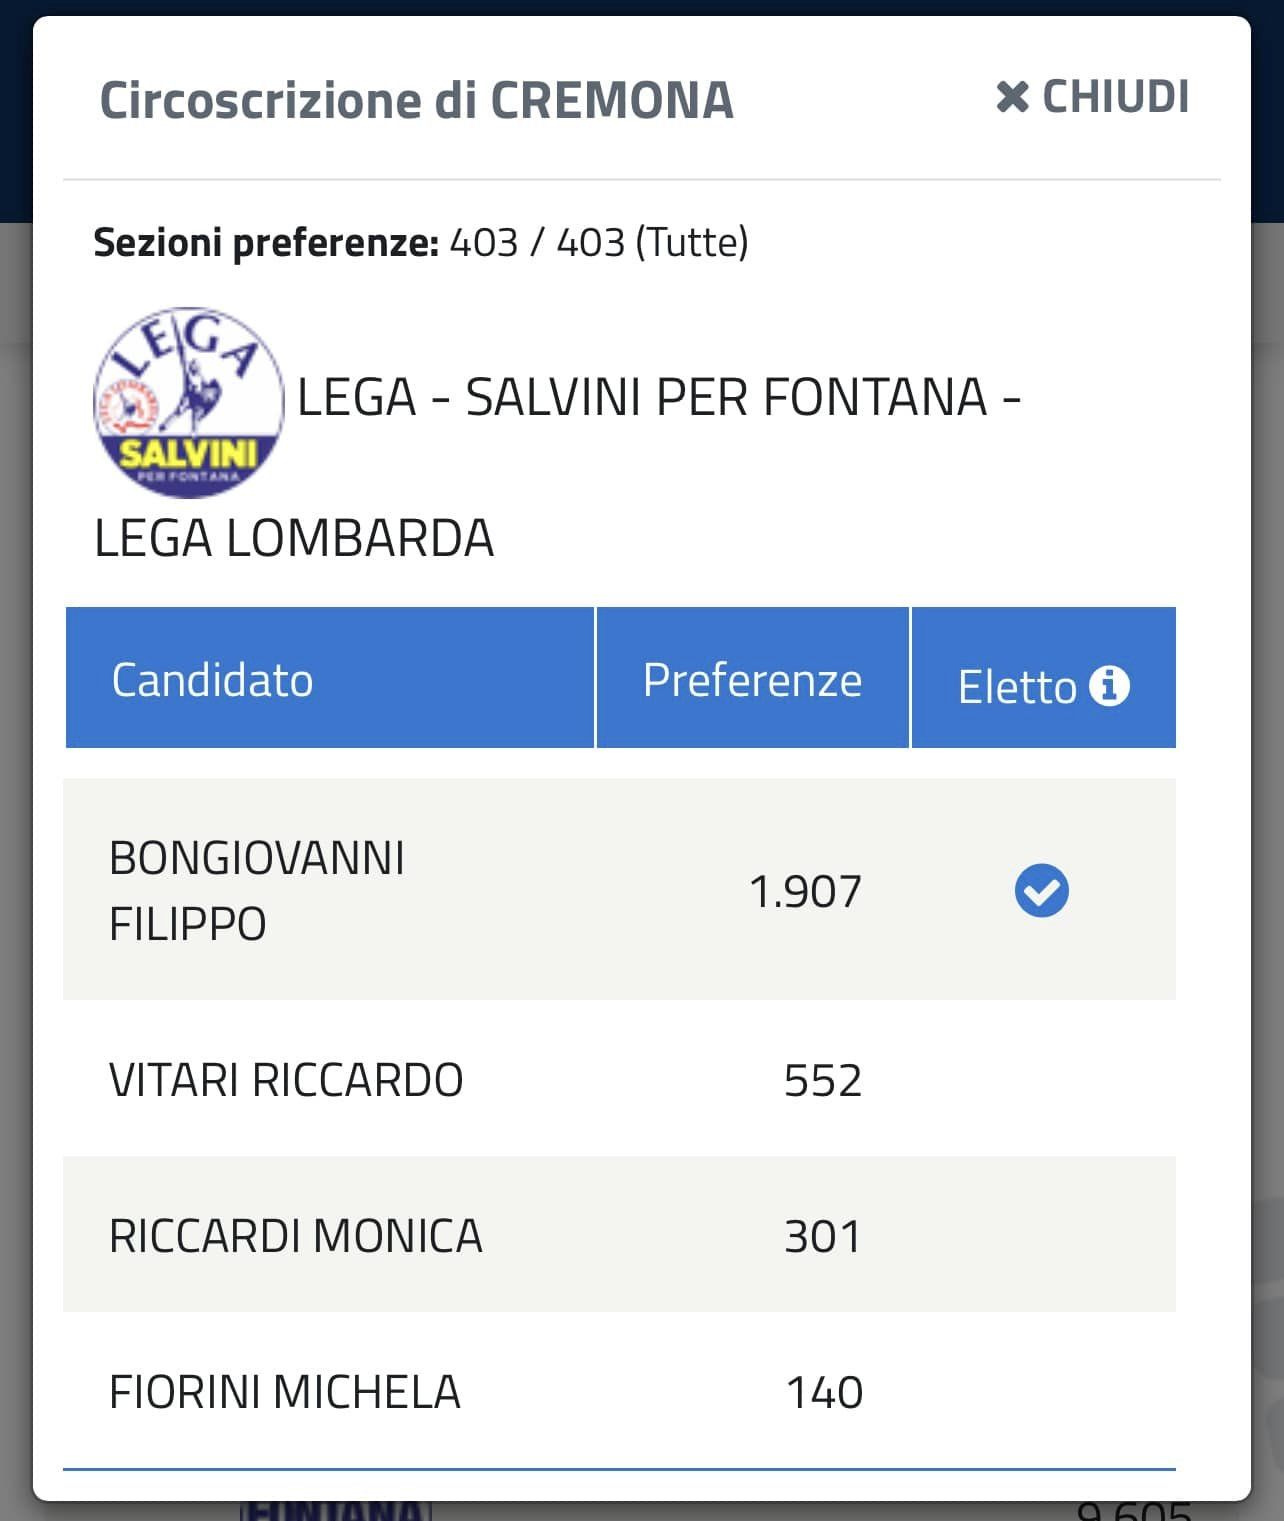Click the 552 preference count
This screenshot has height=1521, width=1284.
tap(823, 1081)
